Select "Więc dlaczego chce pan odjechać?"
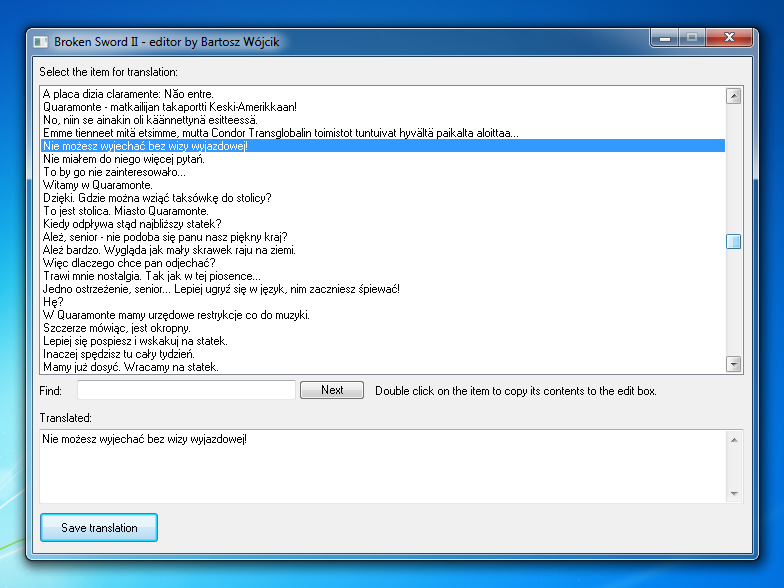The image size is (784, 588). point(382,263)
